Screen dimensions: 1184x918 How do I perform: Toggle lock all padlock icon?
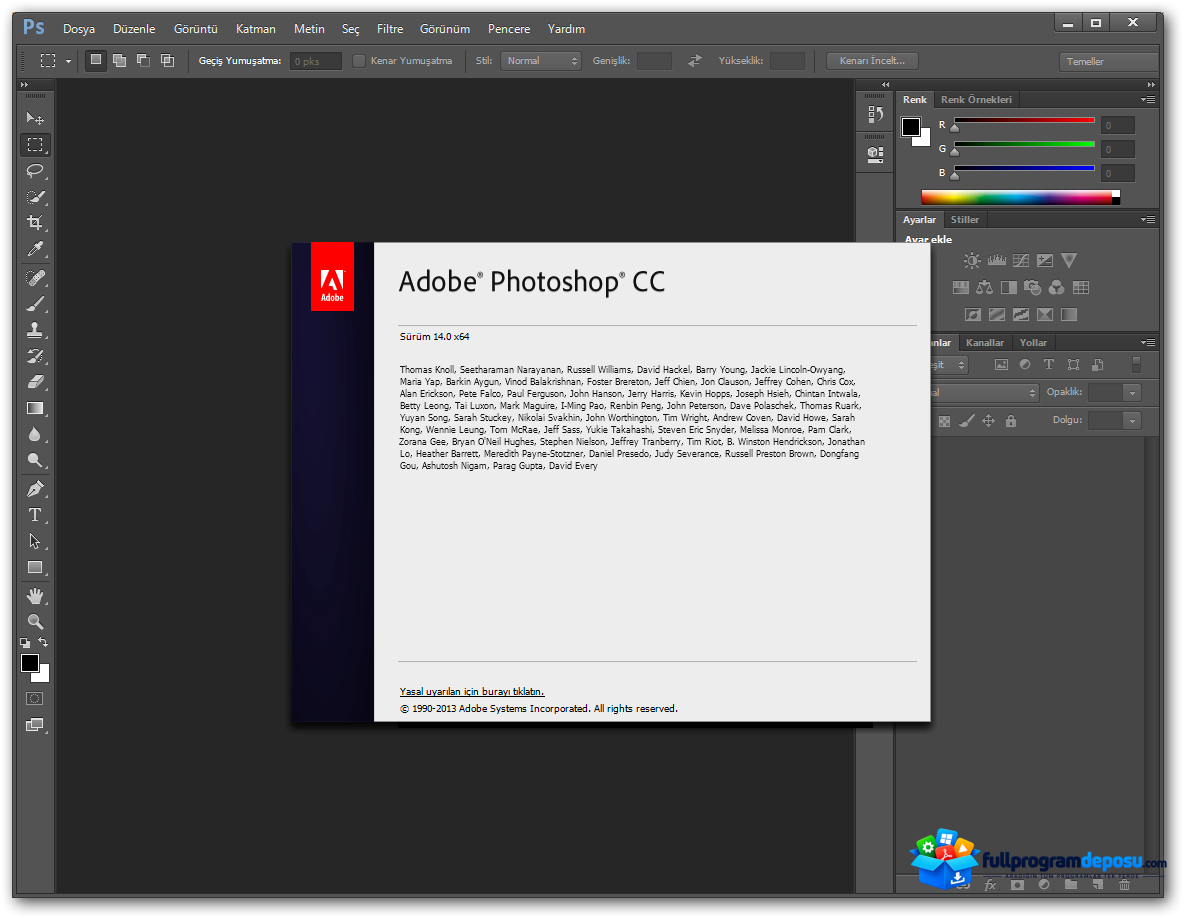click(1011, 421)
